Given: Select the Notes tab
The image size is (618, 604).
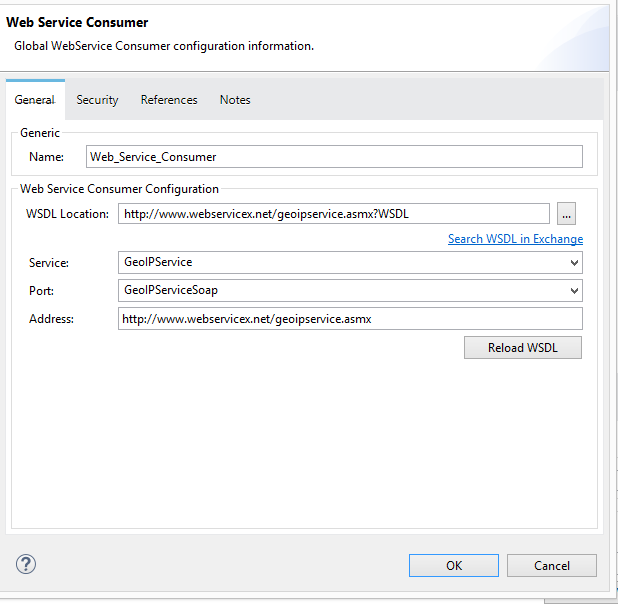Looking at the screenshot, I should pyautogui.click(x=235, y=100).
